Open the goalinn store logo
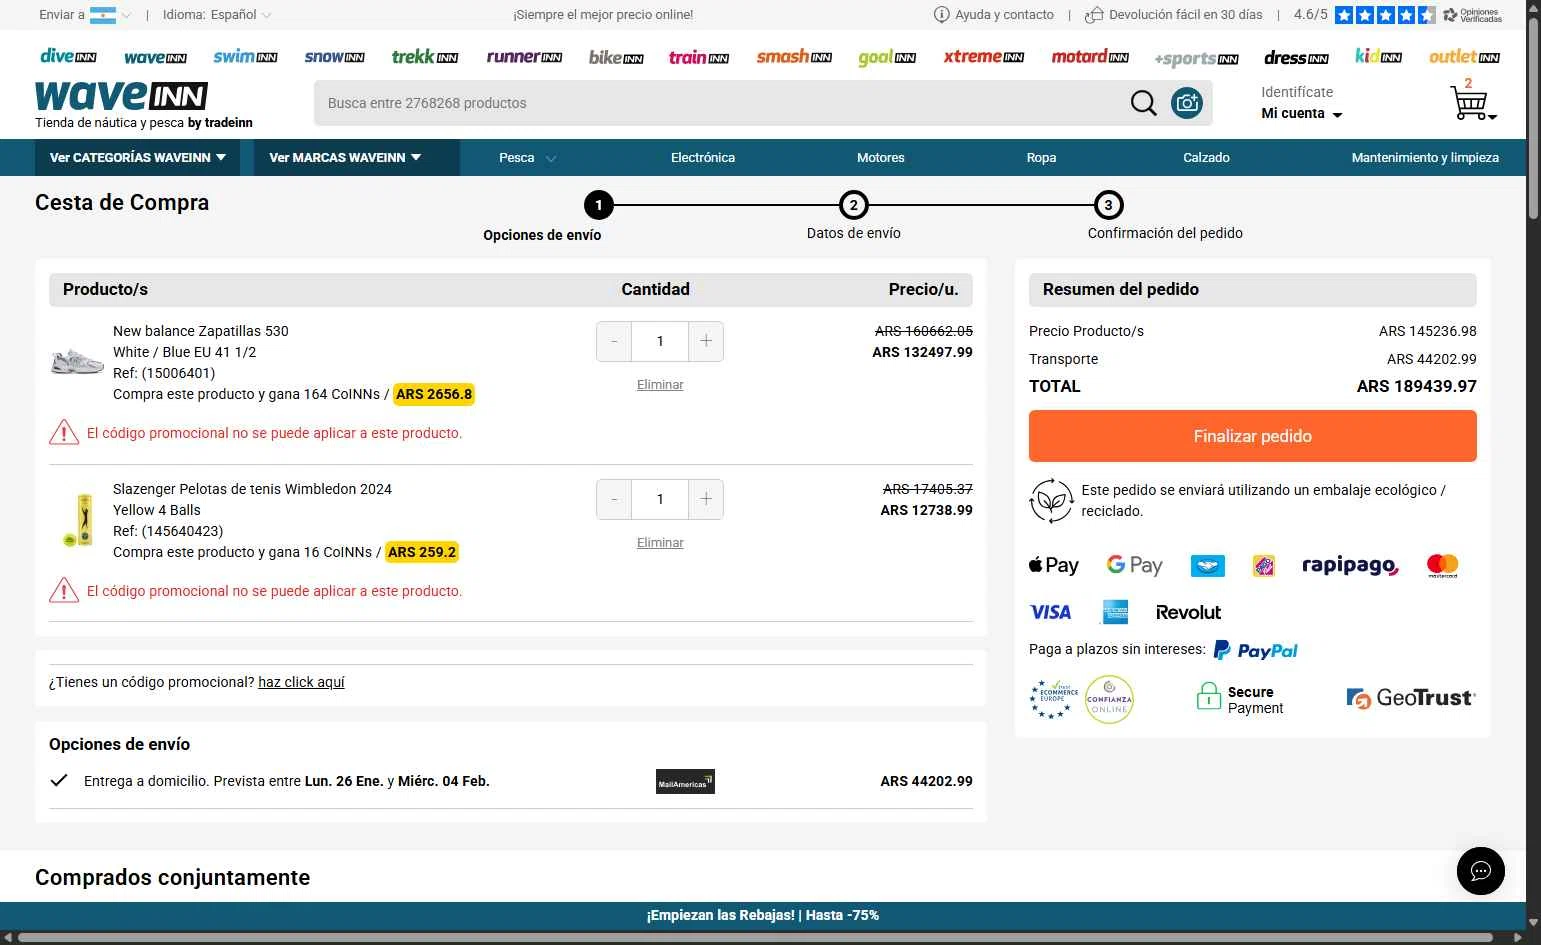Viewport: 1541px width, 945px height. 887,57
